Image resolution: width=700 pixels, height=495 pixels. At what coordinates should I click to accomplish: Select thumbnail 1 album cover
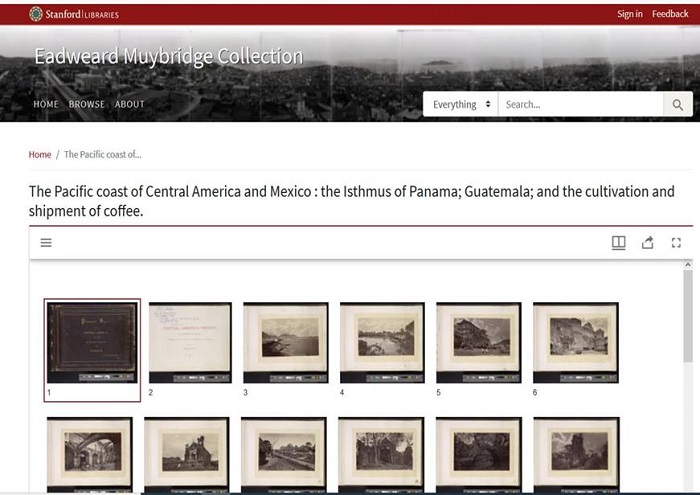coord(93,342)
